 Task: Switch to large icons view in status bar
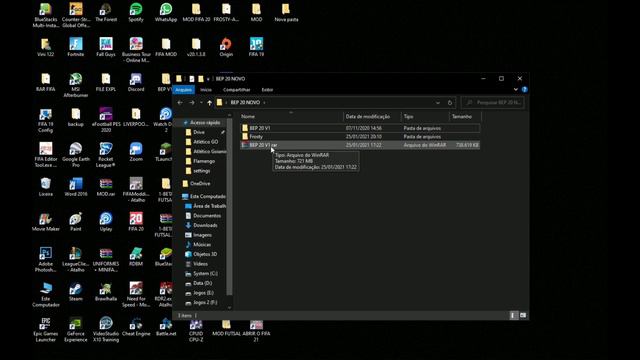523,315
